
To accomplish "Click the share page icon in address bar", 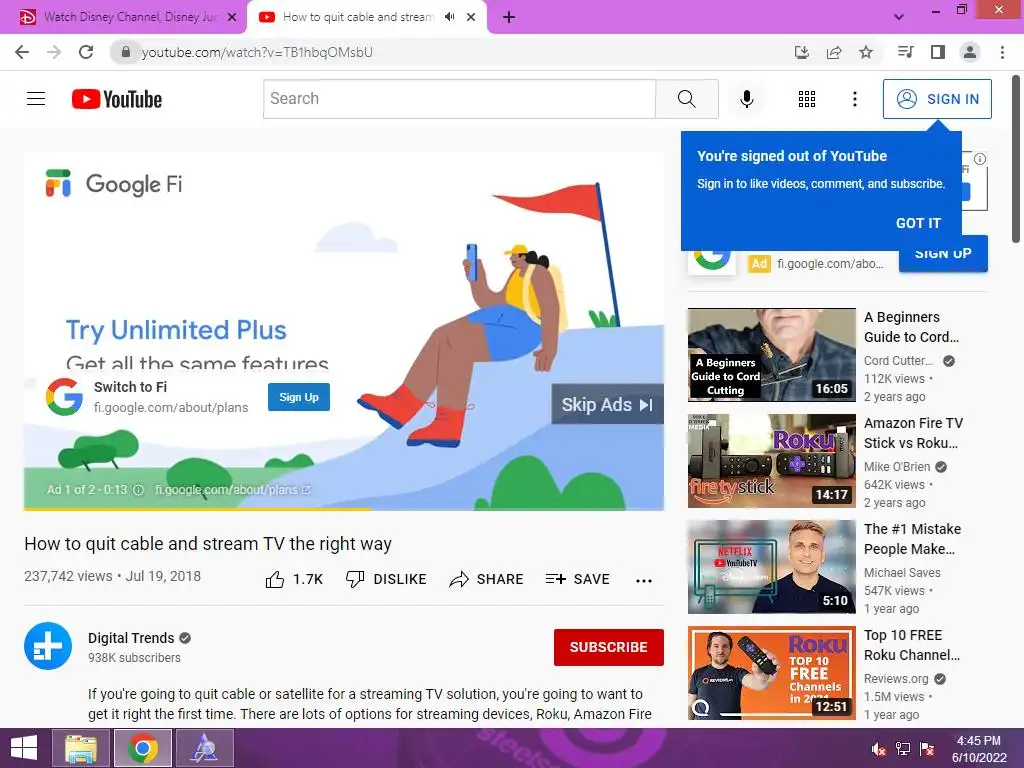I will 834,52.
